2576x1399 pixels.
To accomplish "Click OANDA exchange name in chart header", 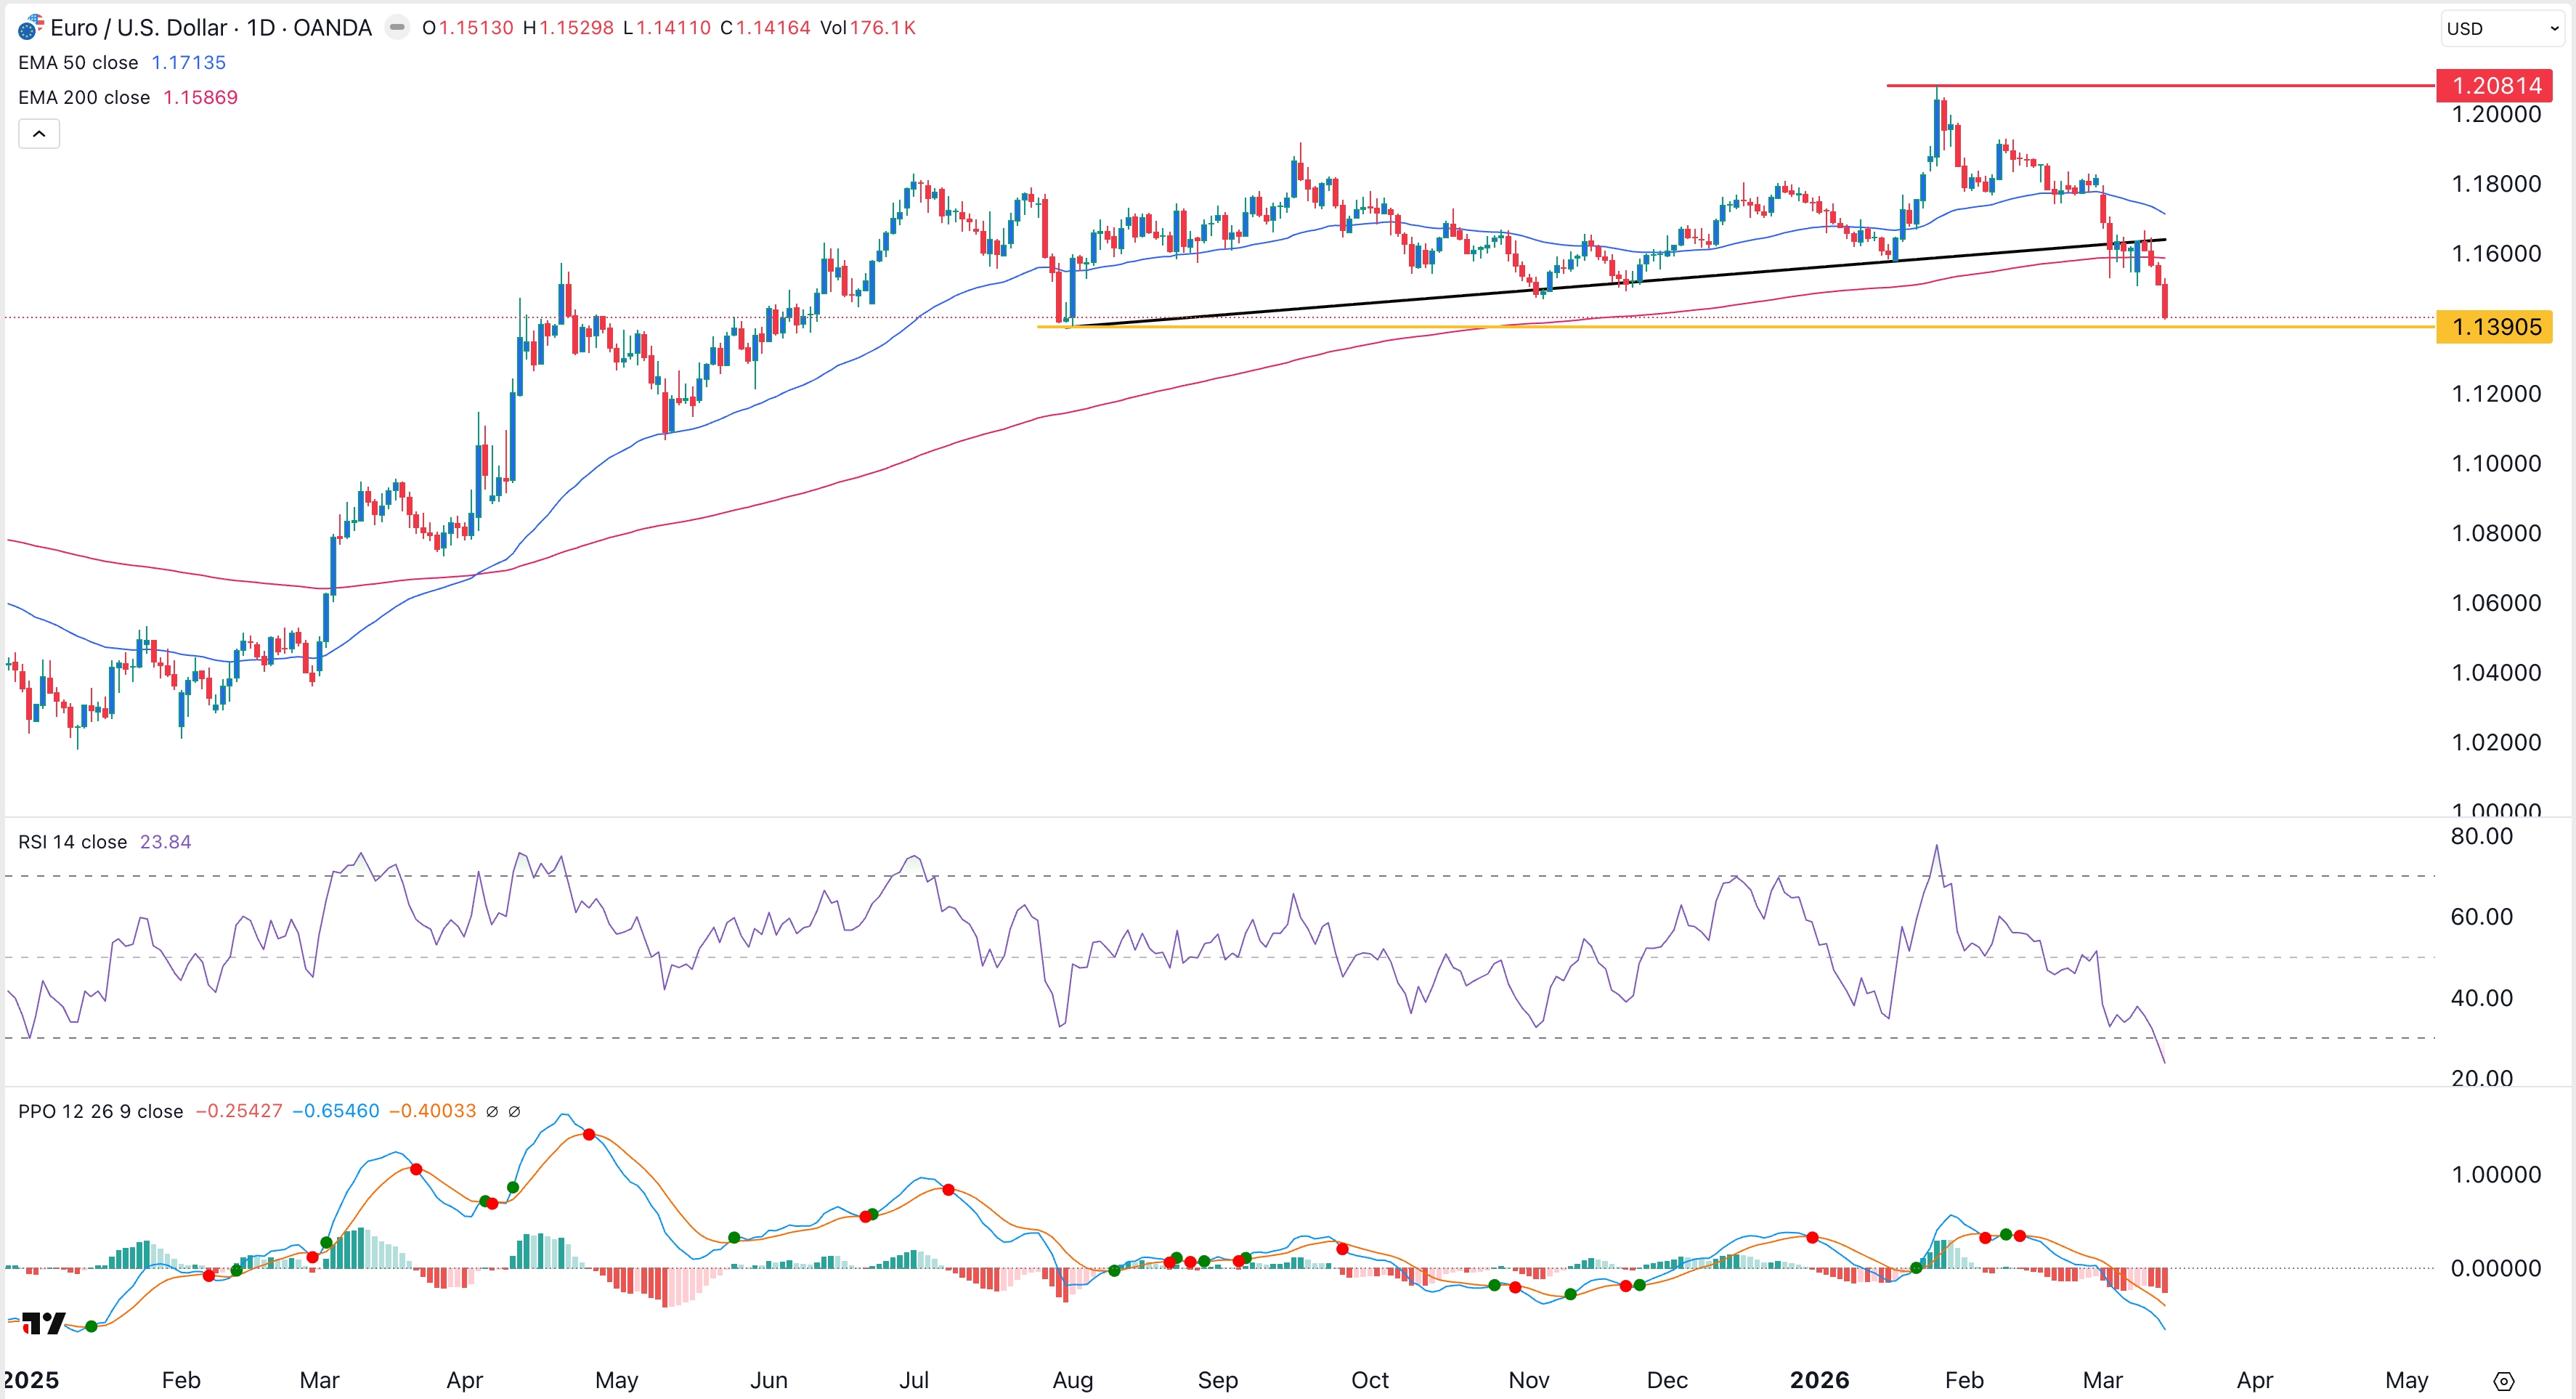I will pos(333,27).
